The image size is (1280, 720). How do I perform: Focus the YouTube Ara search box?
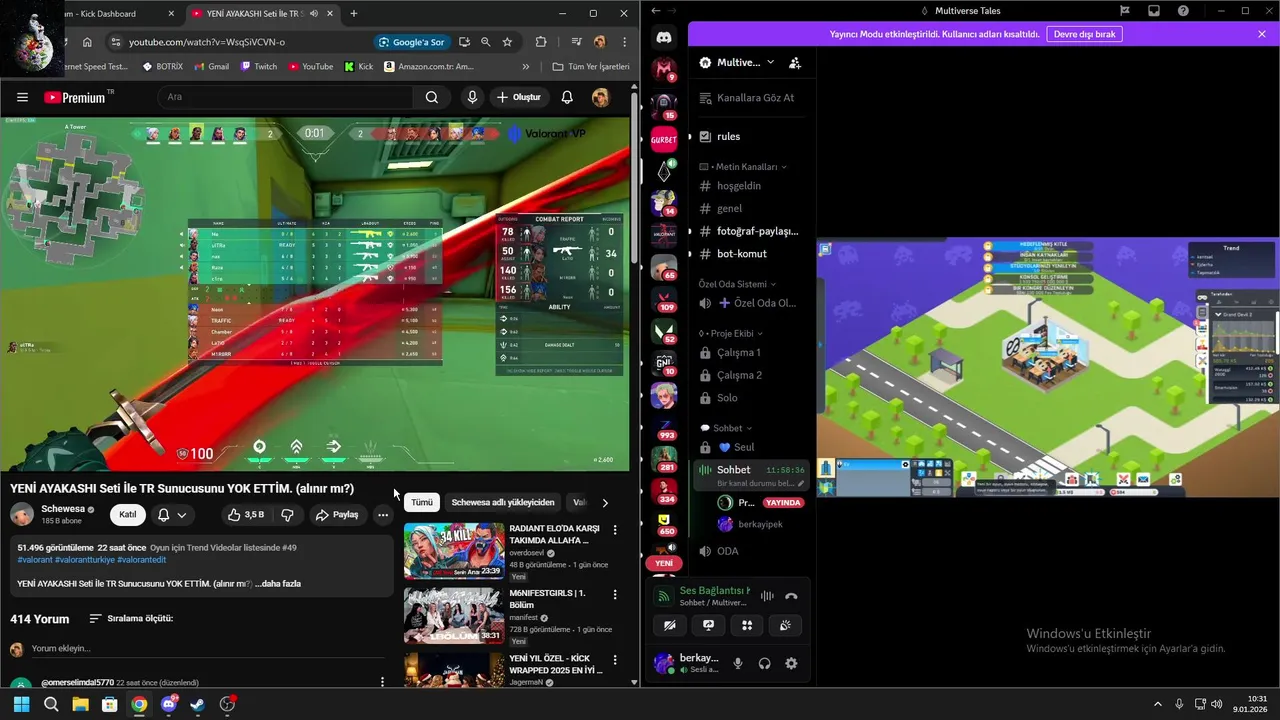coord(285,97)
